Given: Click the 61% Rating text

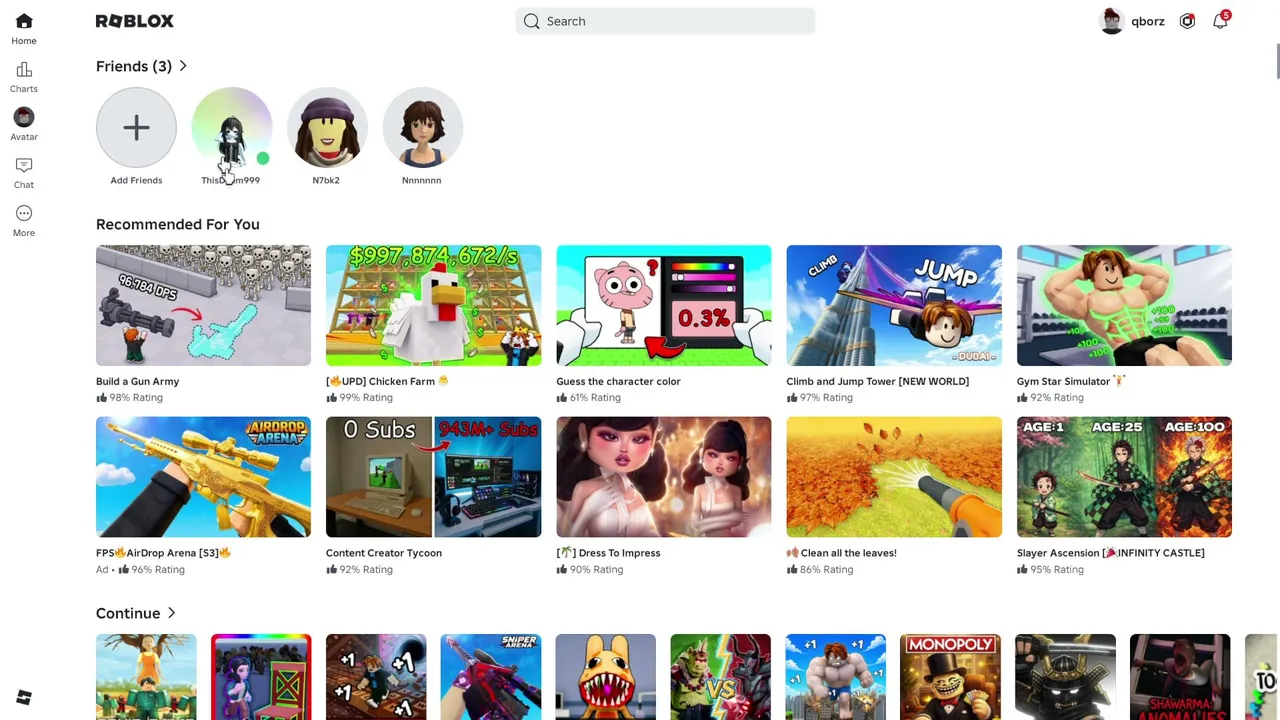Looking at the screenshot, I should point(595,398).
